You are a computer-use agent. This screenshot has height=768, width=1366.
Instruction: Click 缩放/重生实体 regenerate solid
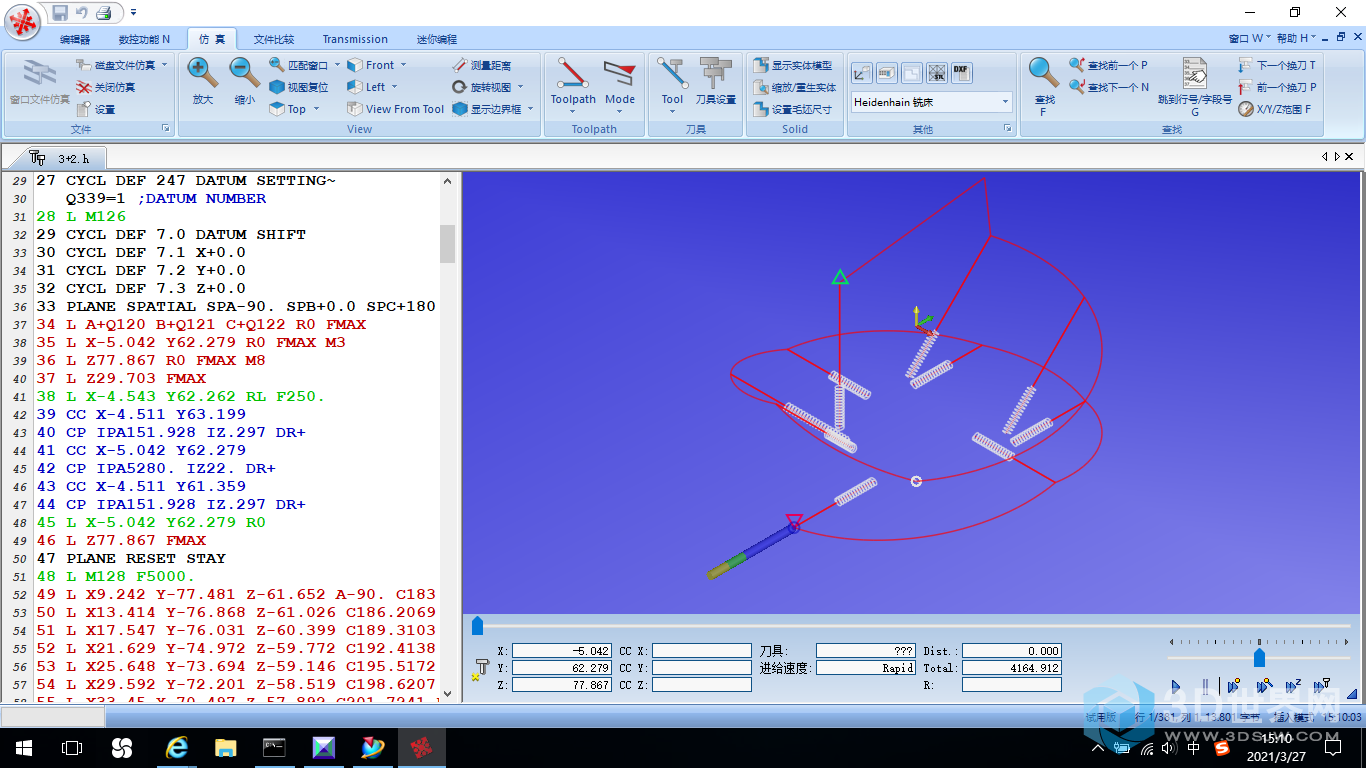[x=794, y=87]
